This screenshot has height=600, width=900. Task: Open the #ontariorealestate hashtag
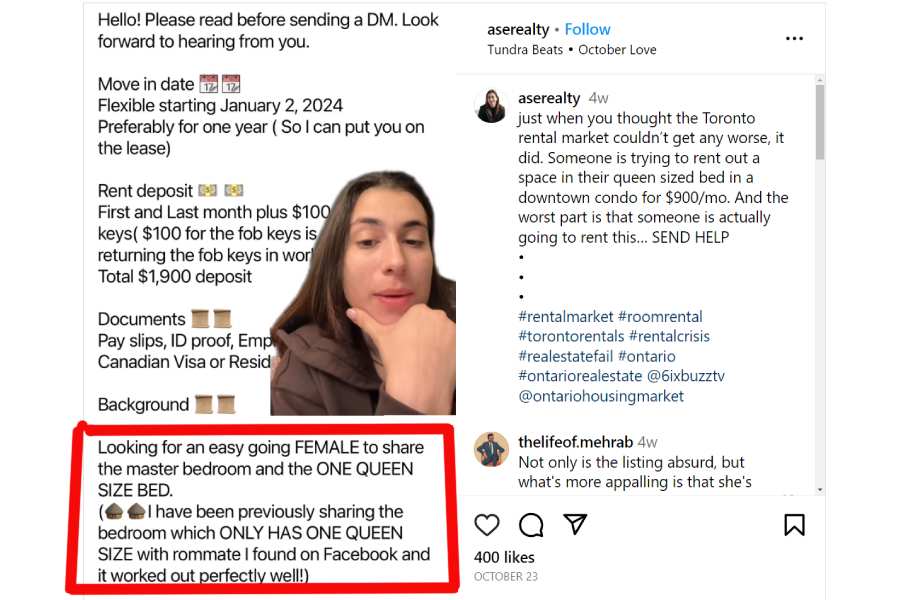coord(580,376)
